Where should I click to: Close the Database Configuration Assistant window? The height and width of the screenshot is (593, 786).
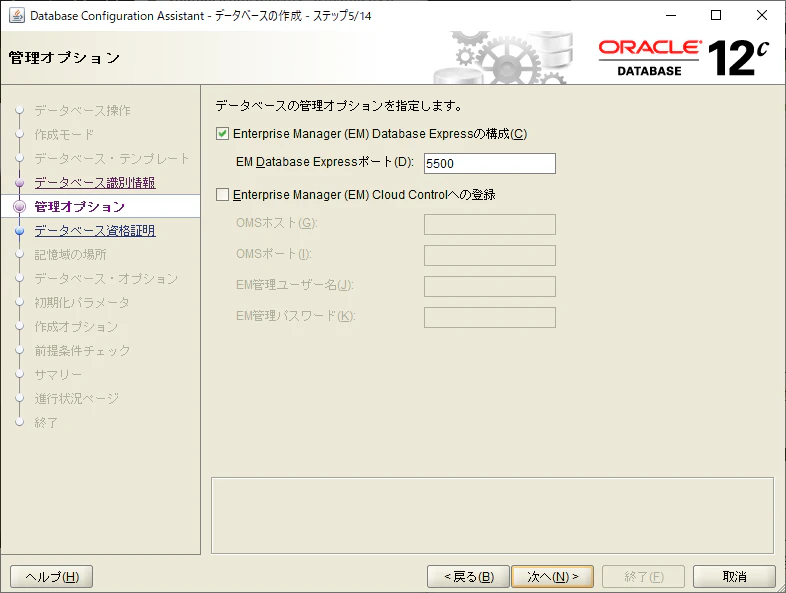point(762,16)
